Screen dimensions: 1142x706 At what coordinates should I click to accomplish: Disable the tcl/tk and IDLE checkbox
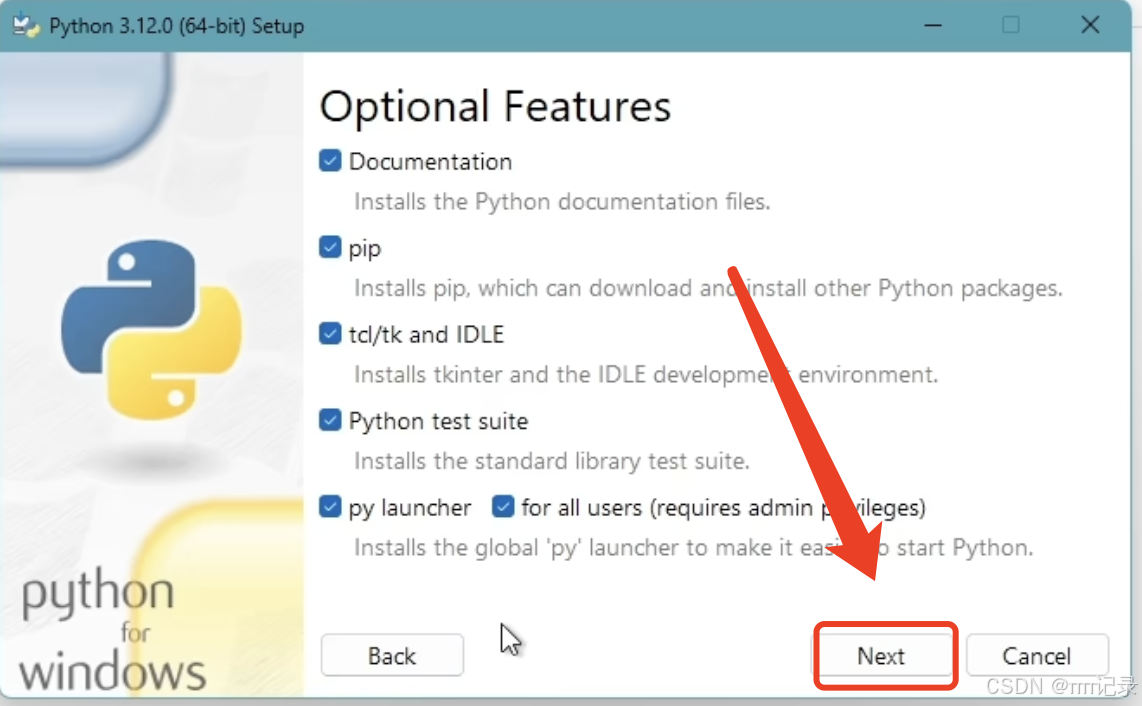coord(330,334)
